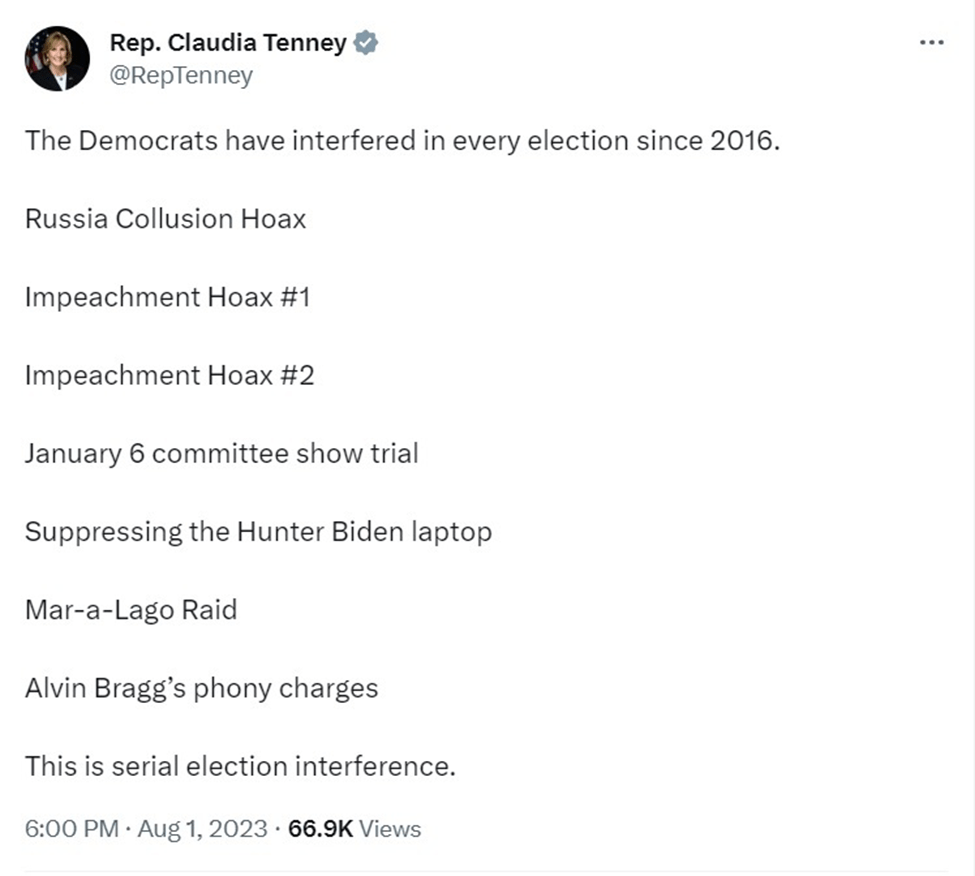Click the blue verified checkmark badge
The height and width of the screenshot is (876, 975).
pos(367,43)
